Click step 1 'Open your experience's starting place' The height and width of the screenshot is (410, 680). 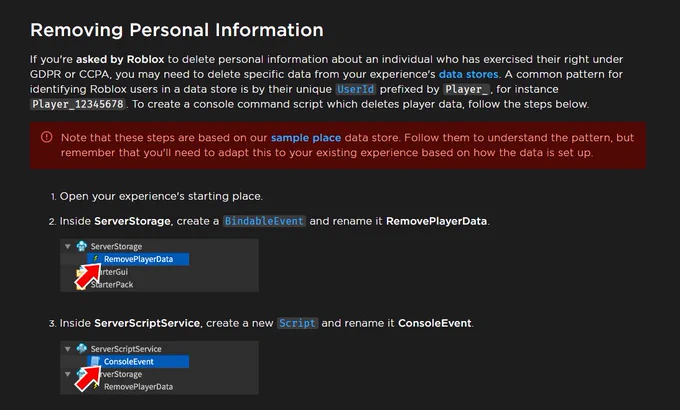(161, 197)
